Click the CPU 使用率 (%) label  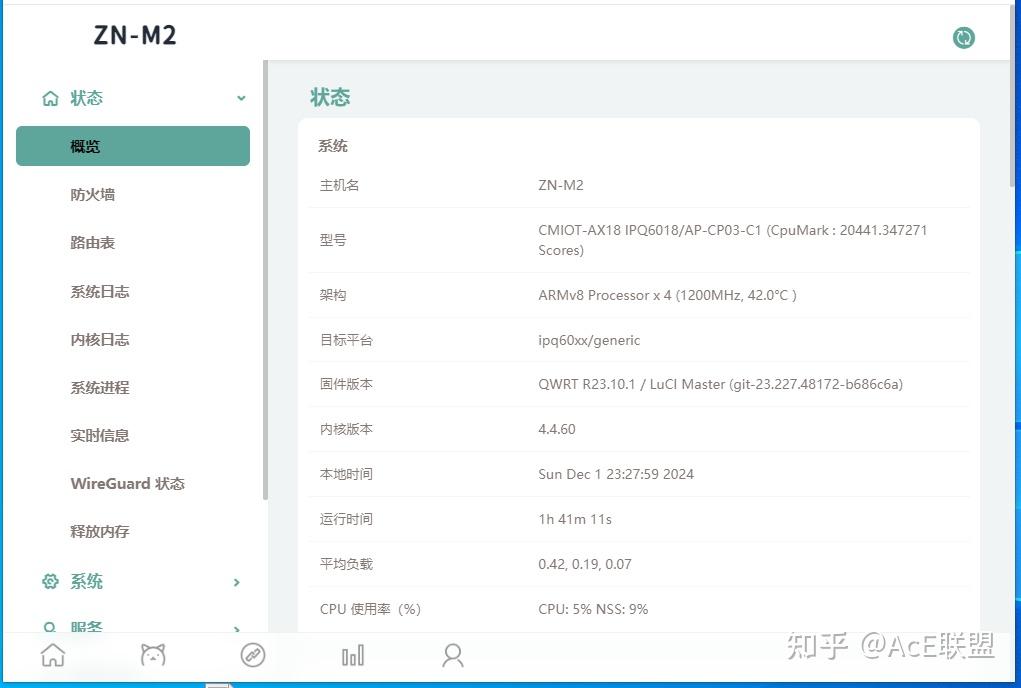[x=371, y=609]
